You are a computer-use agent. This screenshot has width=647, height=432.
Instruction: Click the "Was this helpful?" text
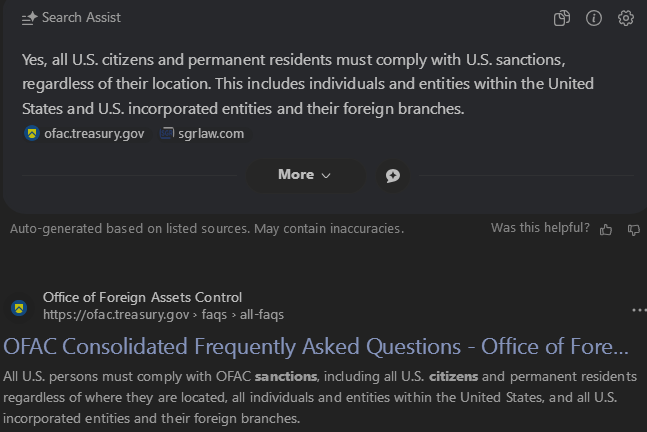[x=540, y=228]
